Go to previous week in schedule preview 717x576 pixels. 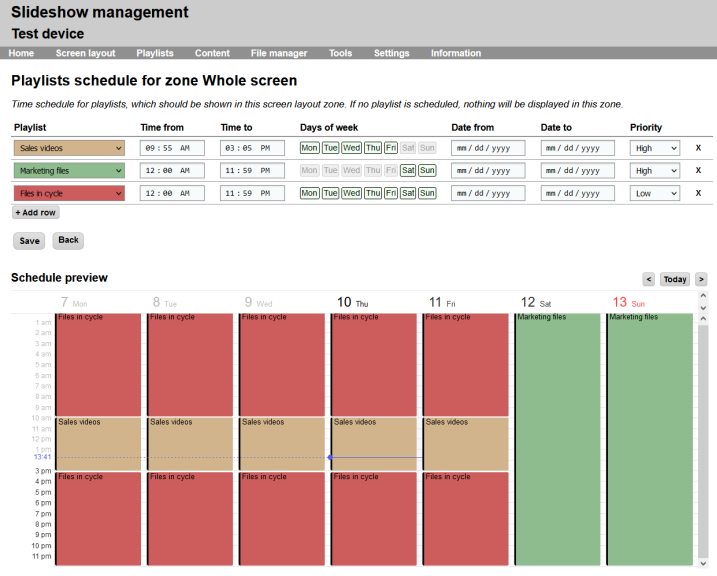pyautogui.click(x=648, y=279)
